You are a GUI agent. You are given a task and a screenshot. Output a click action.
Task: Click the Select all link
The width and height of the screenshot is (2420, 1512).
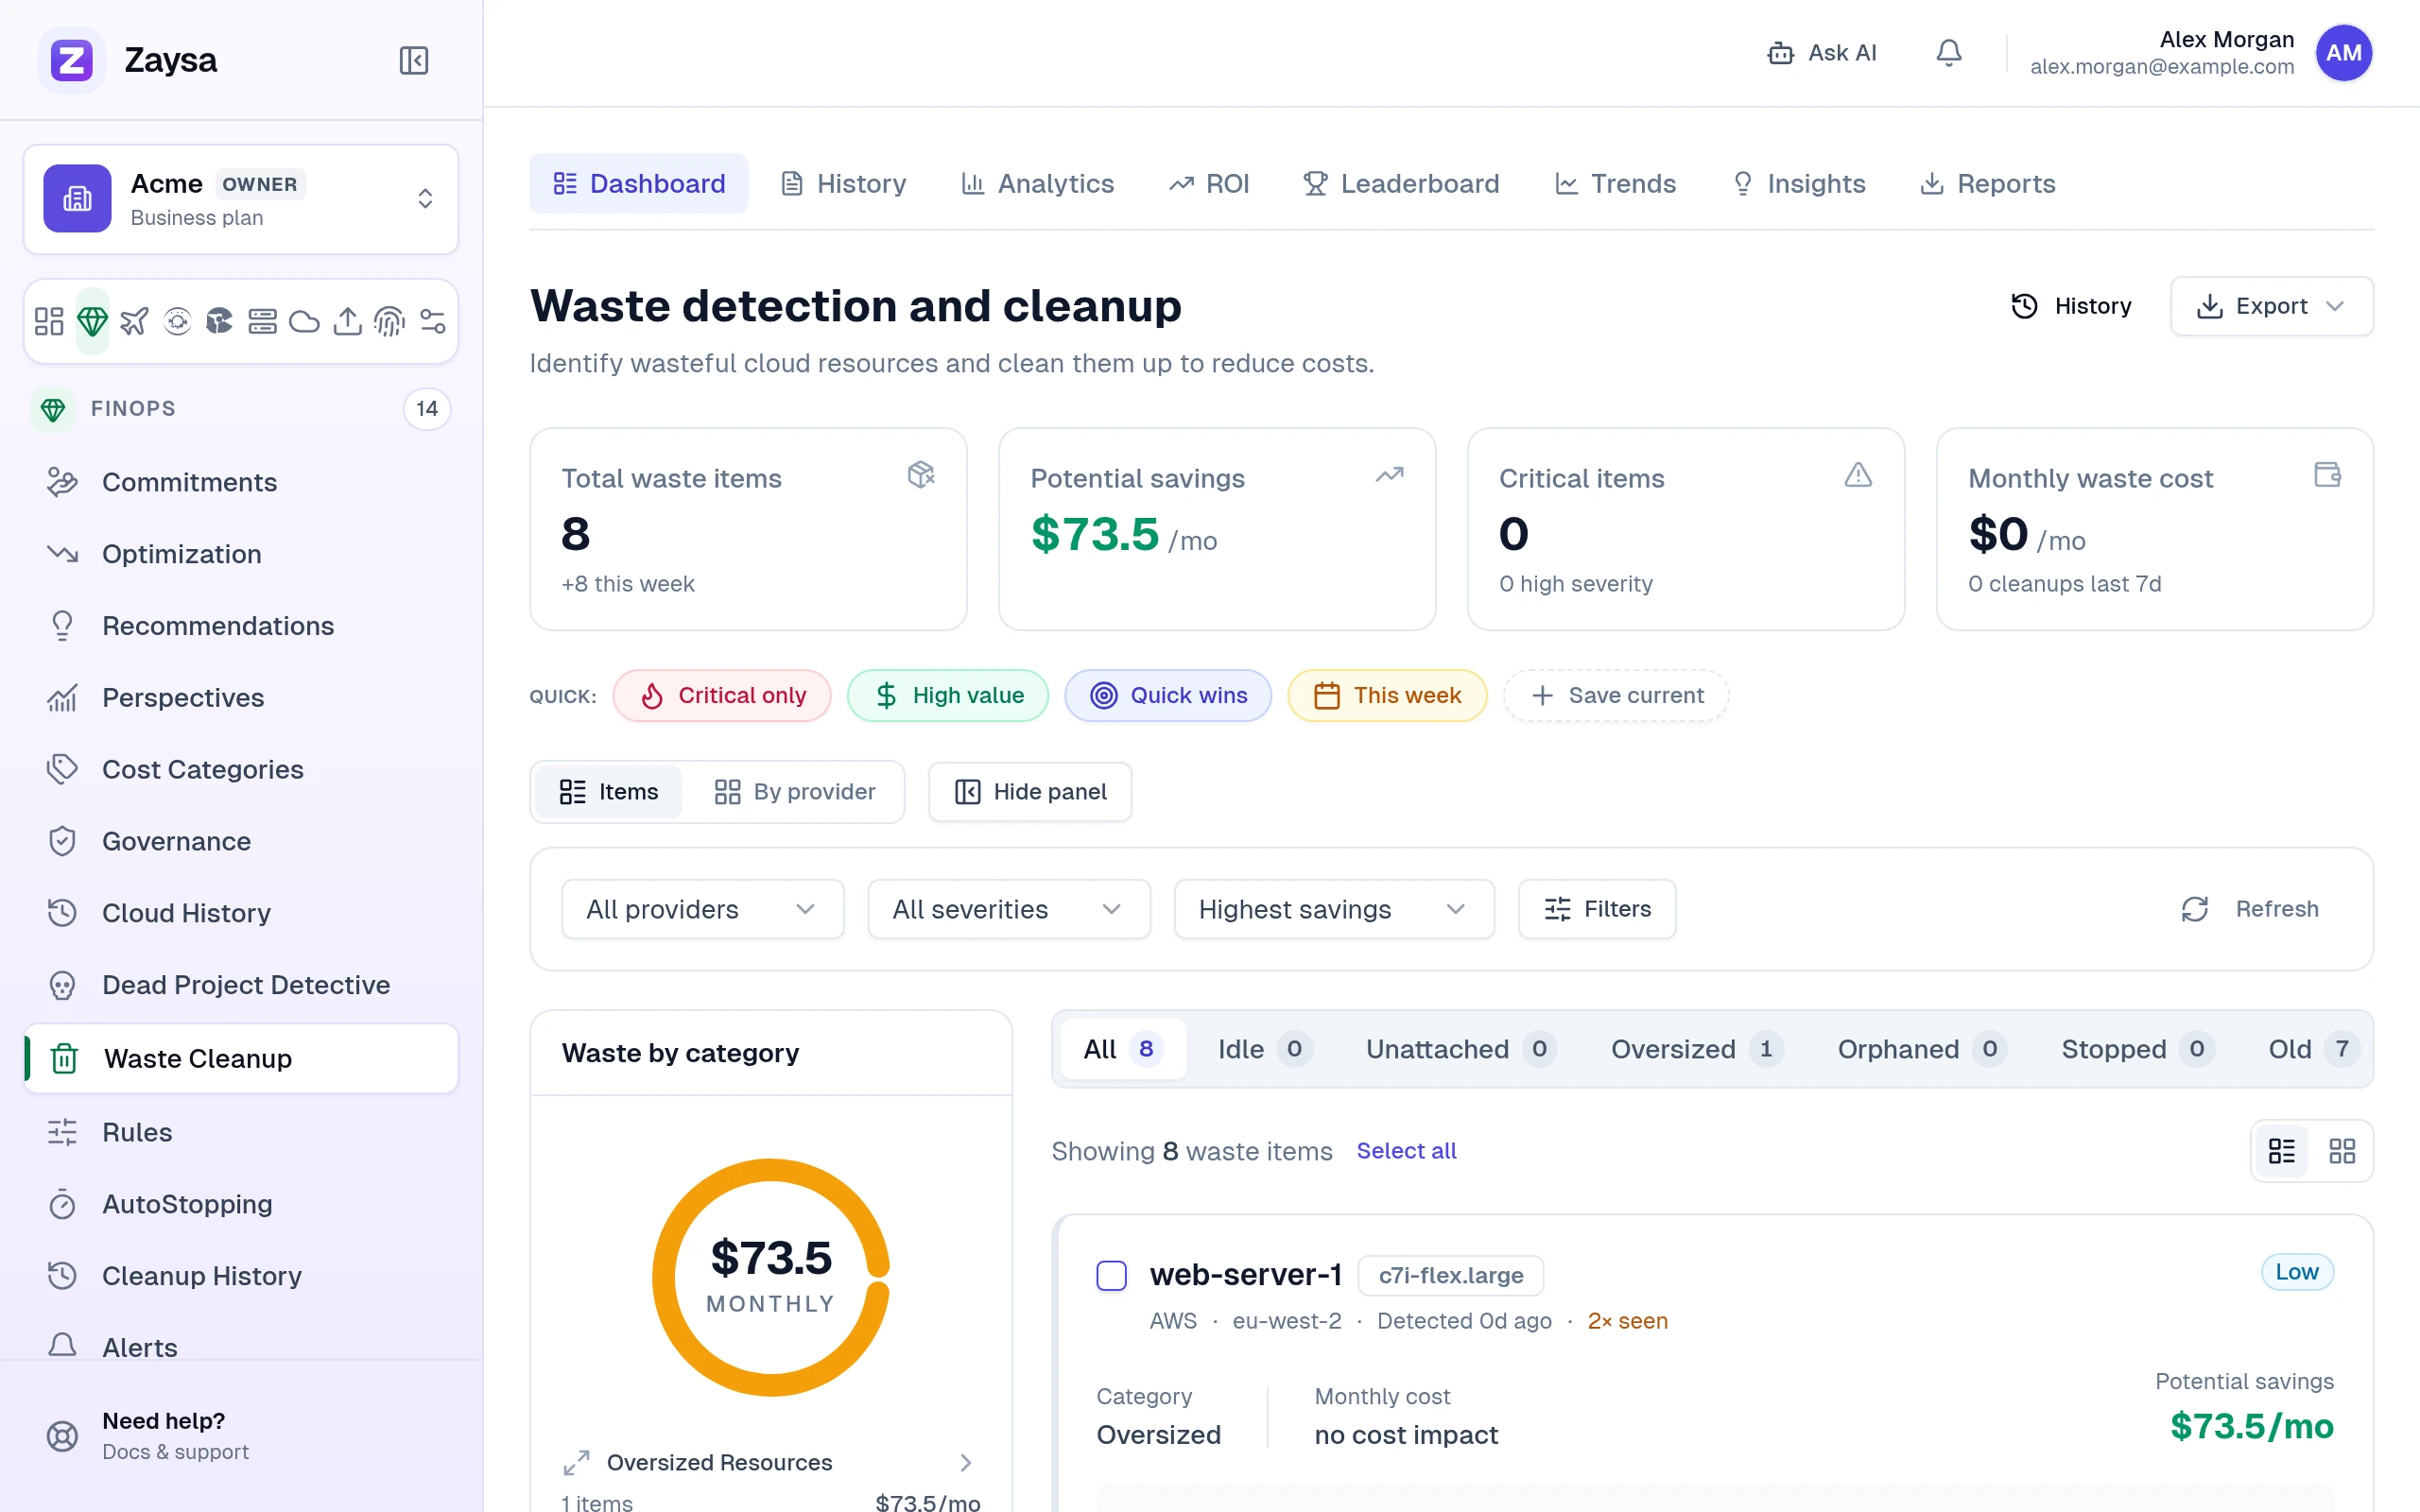[1406, 1151]
